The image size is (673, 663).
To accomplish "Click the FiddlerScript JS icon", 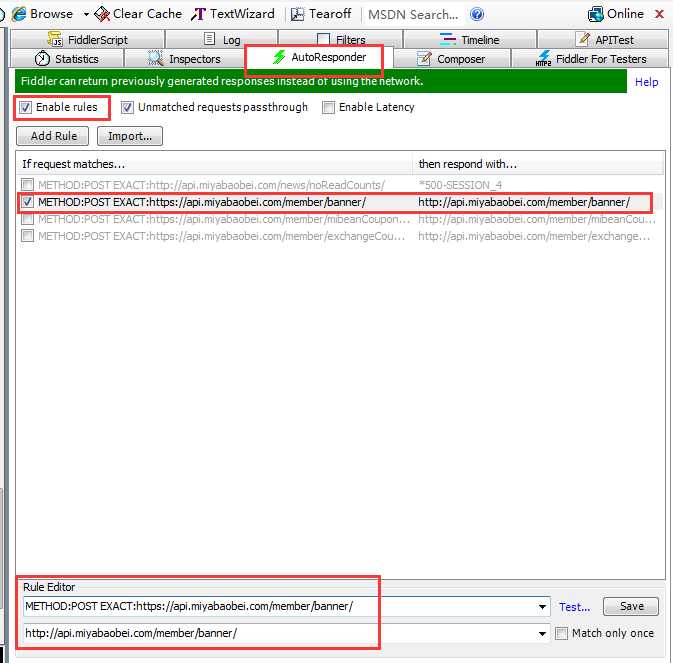I will (x=55, y=39).
